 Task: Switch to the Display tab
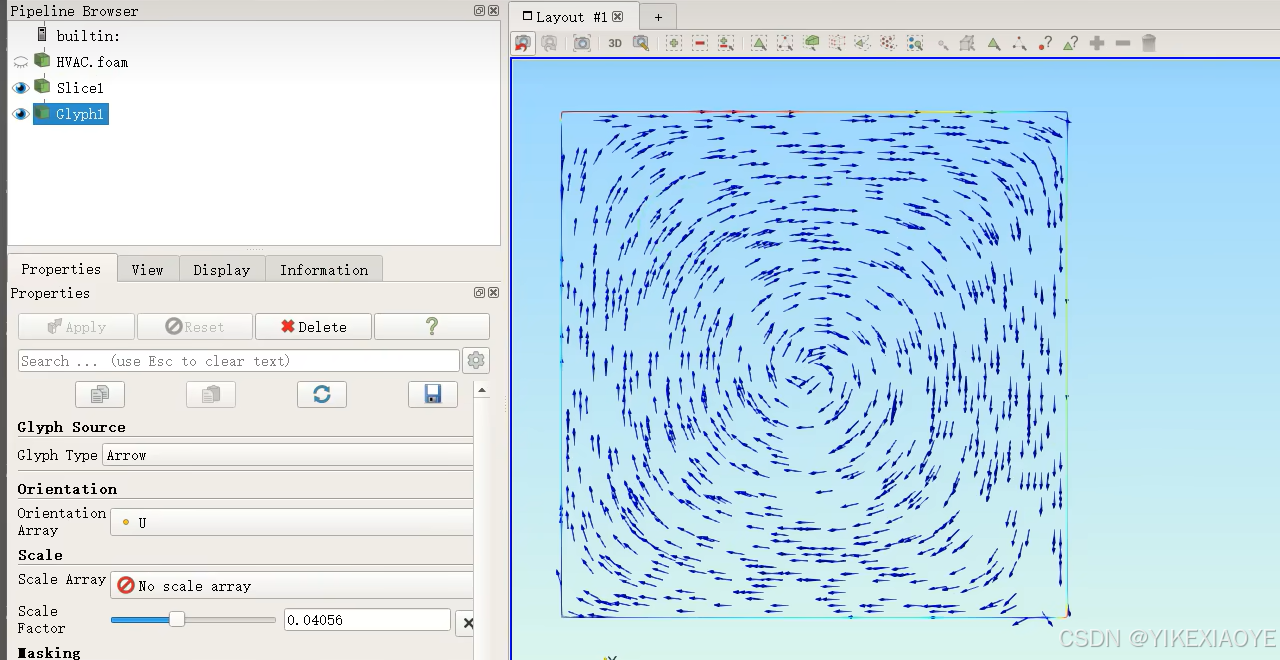[221, 269]
